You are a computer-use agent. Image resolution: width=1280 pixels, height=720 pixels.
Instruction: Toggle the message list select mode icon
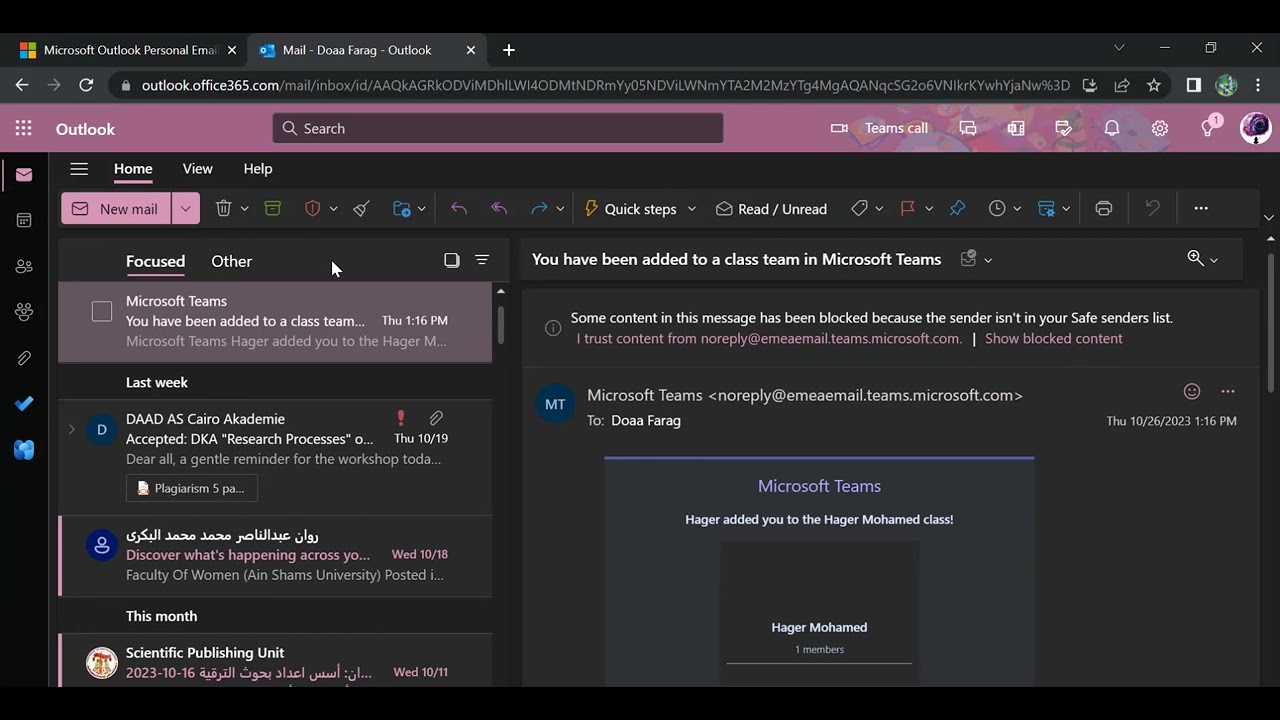click(452, 260)
